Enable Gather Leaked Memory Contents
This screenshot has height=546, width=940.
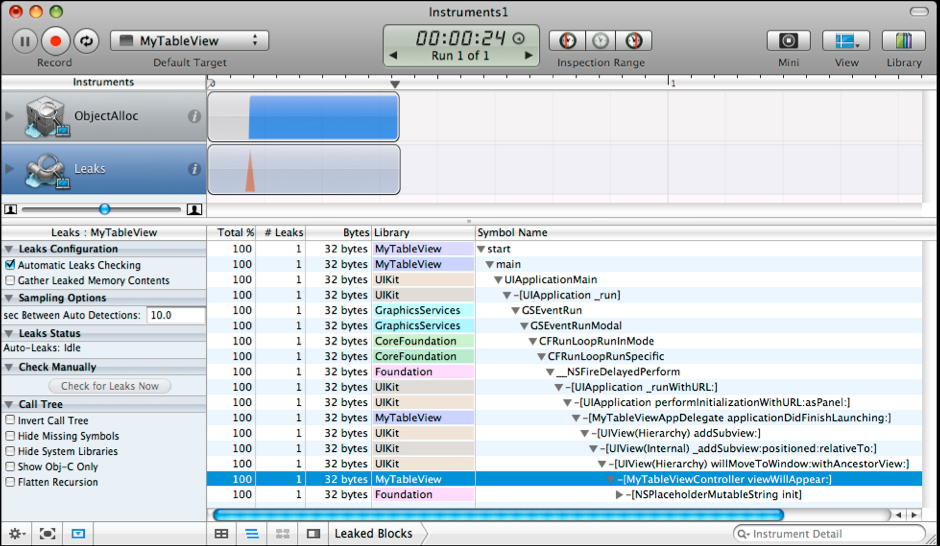click(10, 280)
